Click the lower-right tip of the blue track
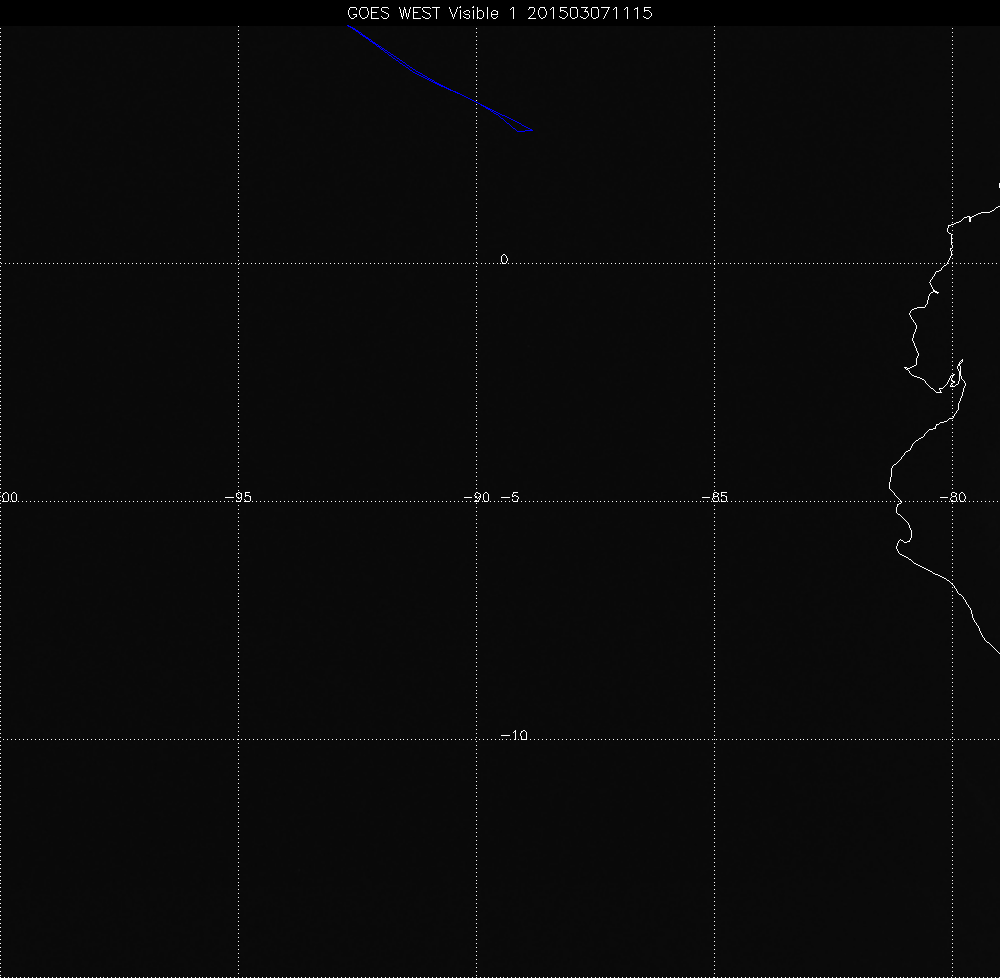Screen dimensions: 1000x978 tap(532, 130)
